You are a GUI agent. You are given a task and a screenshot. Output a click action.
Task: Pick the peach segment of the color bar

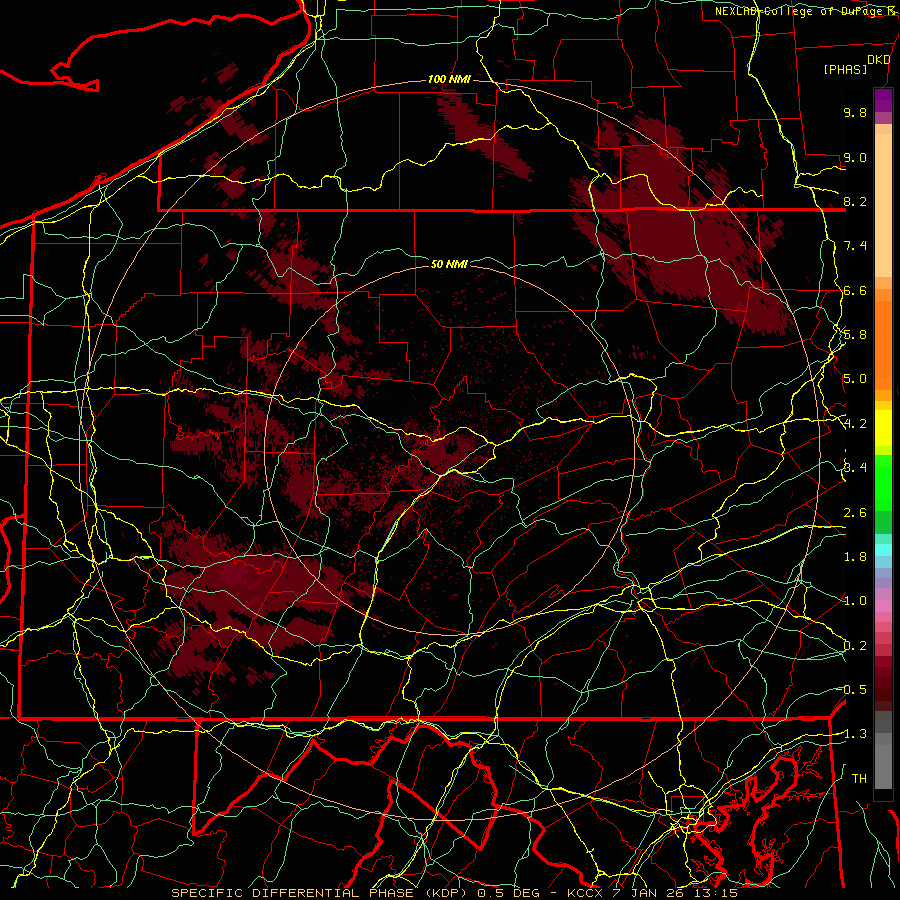point(883,205)
